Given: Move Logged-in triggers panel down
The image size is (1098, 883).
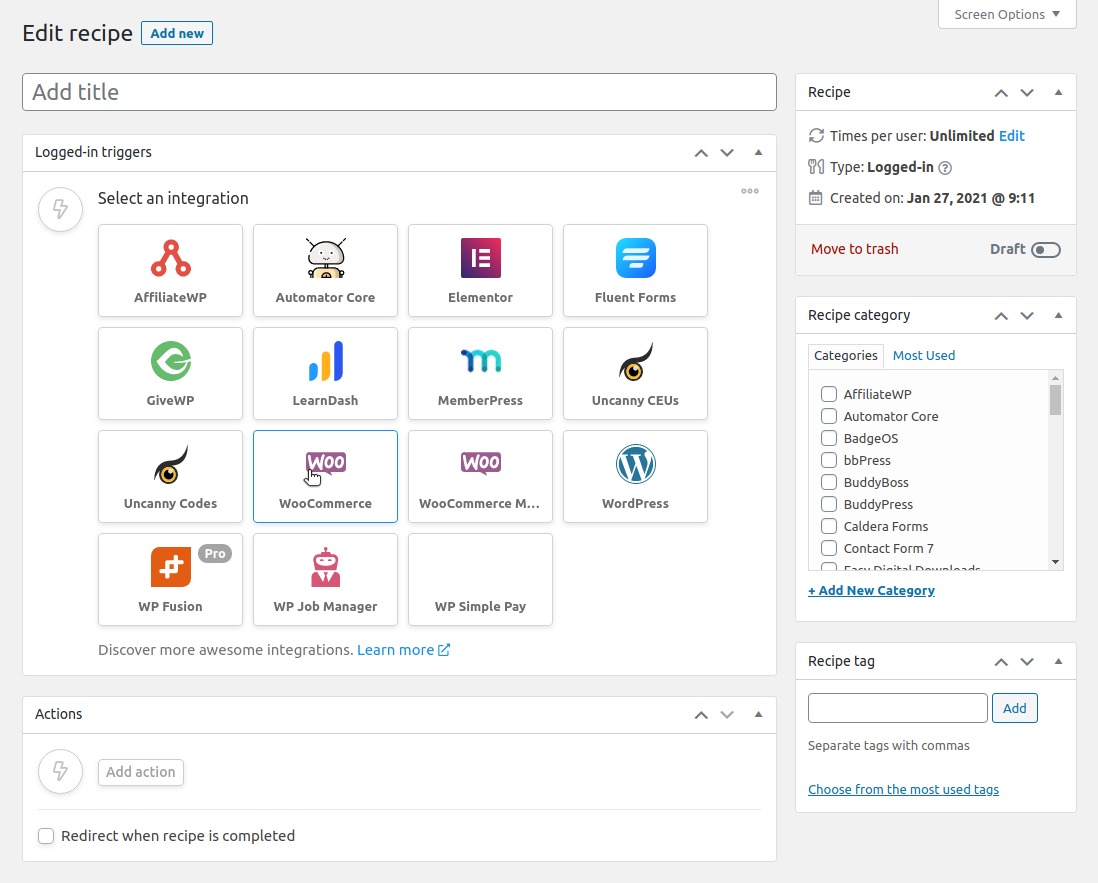Looking at the screenshot, I should [x=727, y=153].
